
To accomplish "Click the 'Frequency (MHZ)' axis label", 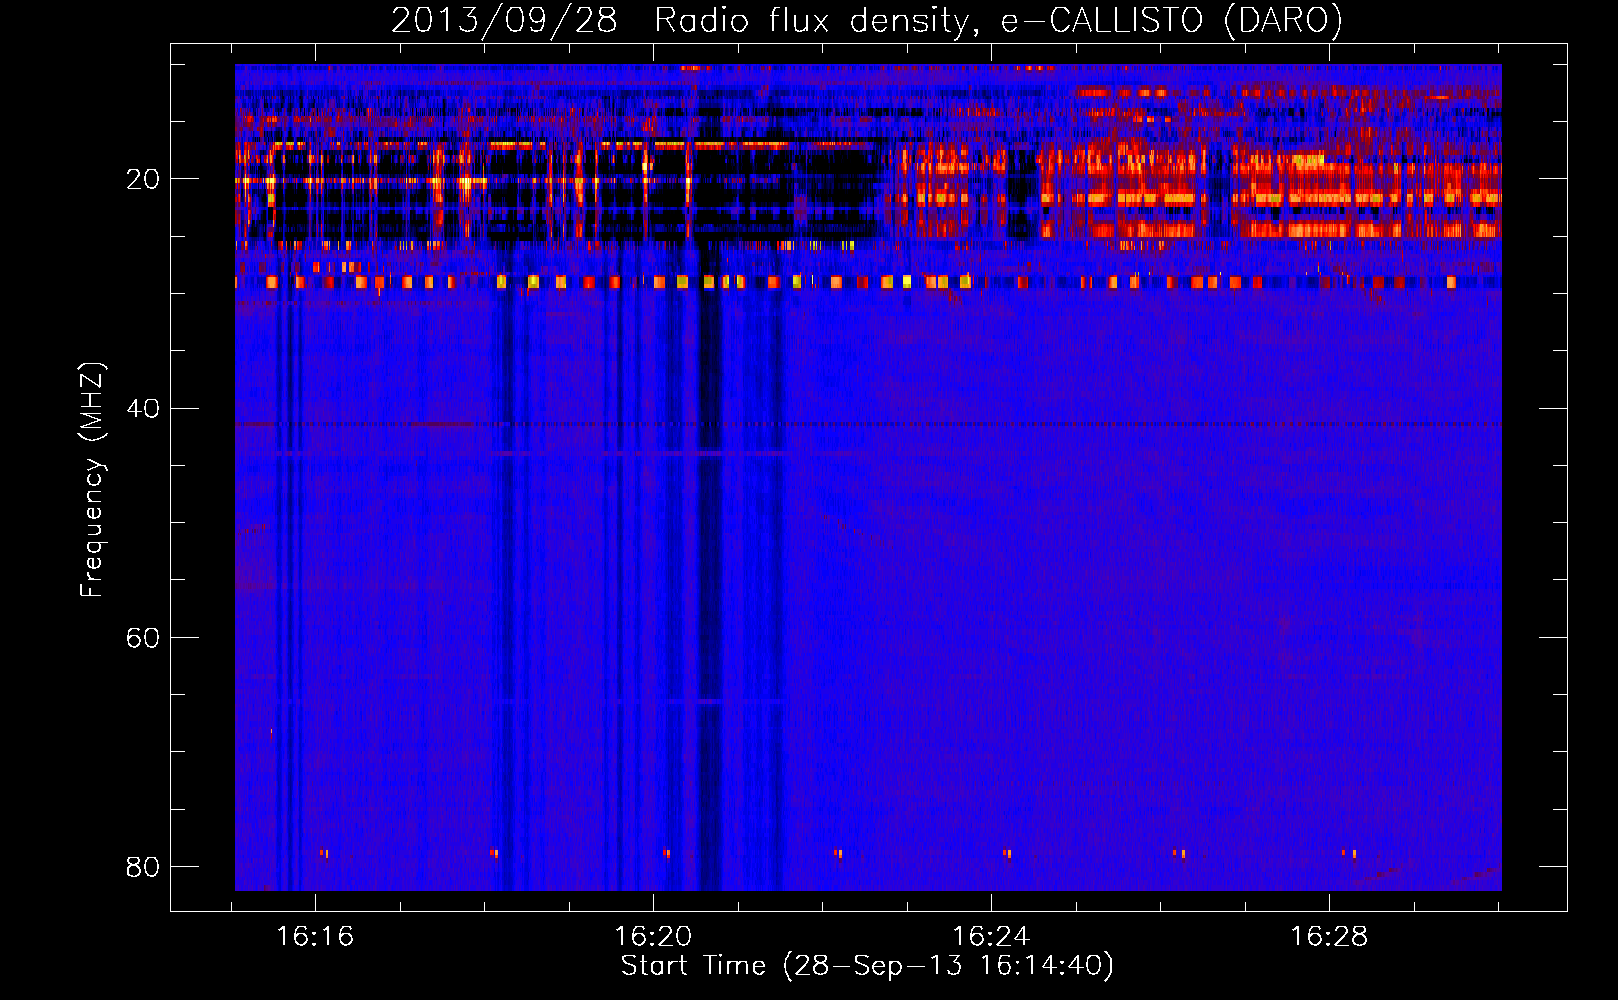I will 91,480.
